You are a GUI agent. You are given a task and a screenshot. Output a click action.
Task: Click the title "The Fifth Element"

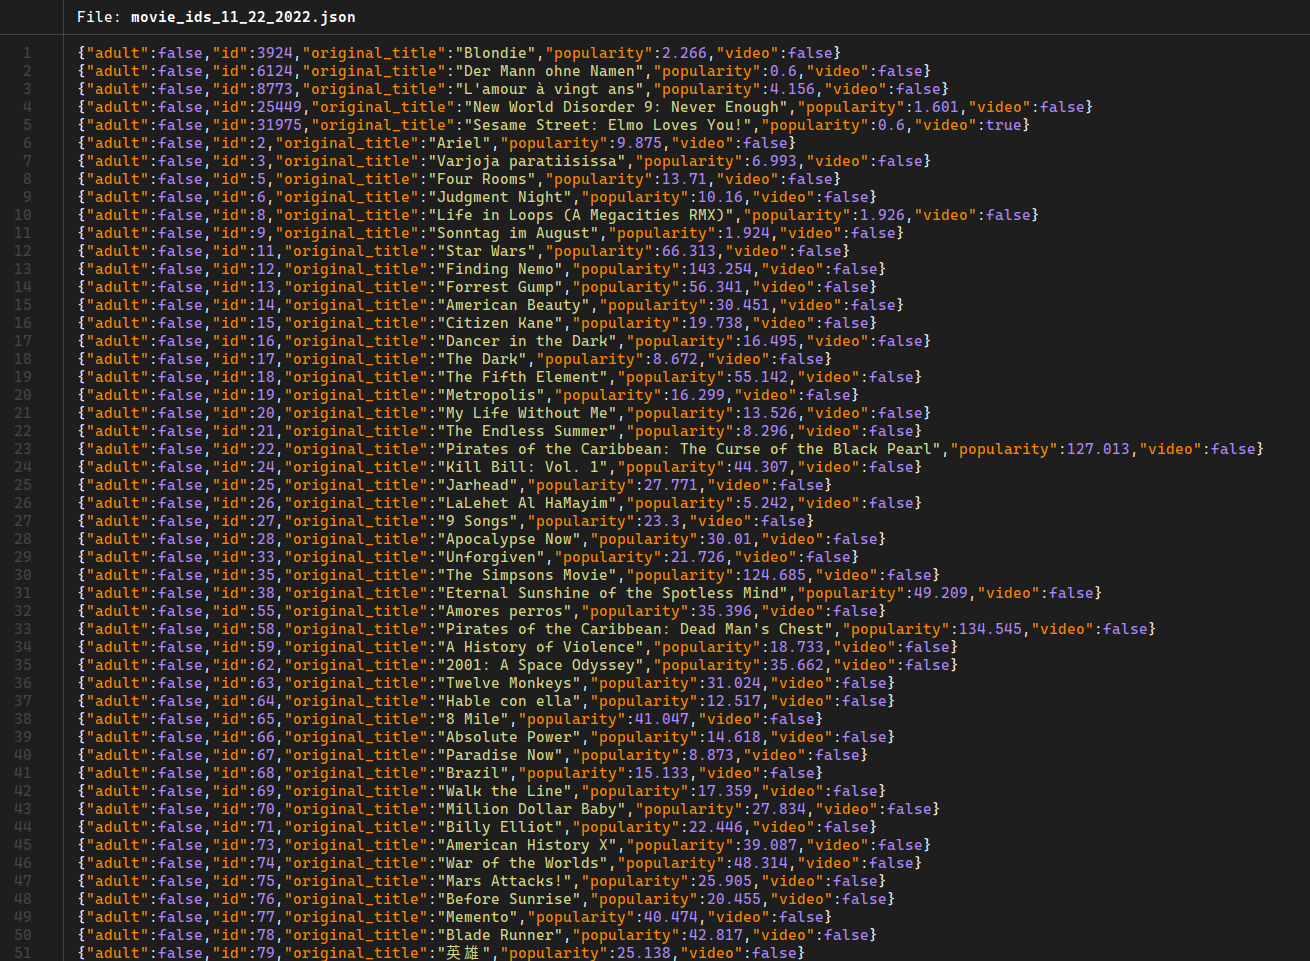pos(523,377)
